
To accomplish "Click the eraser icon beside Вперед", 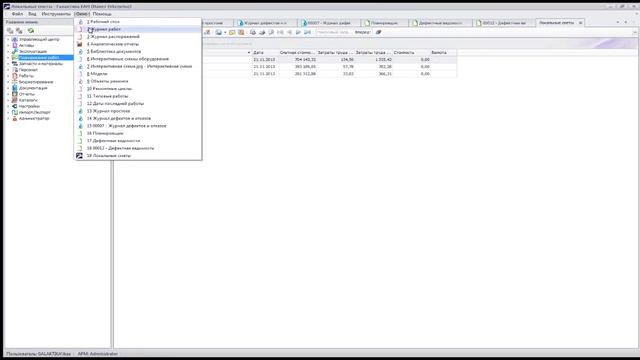I will [x=378, y=32].
